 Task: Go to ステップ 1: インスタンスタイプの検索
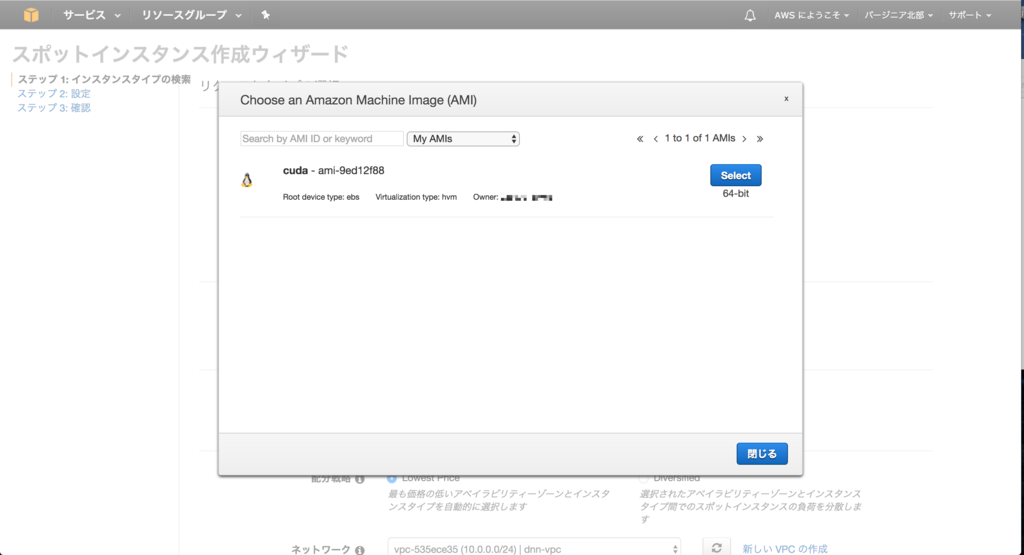click(104, 79)
